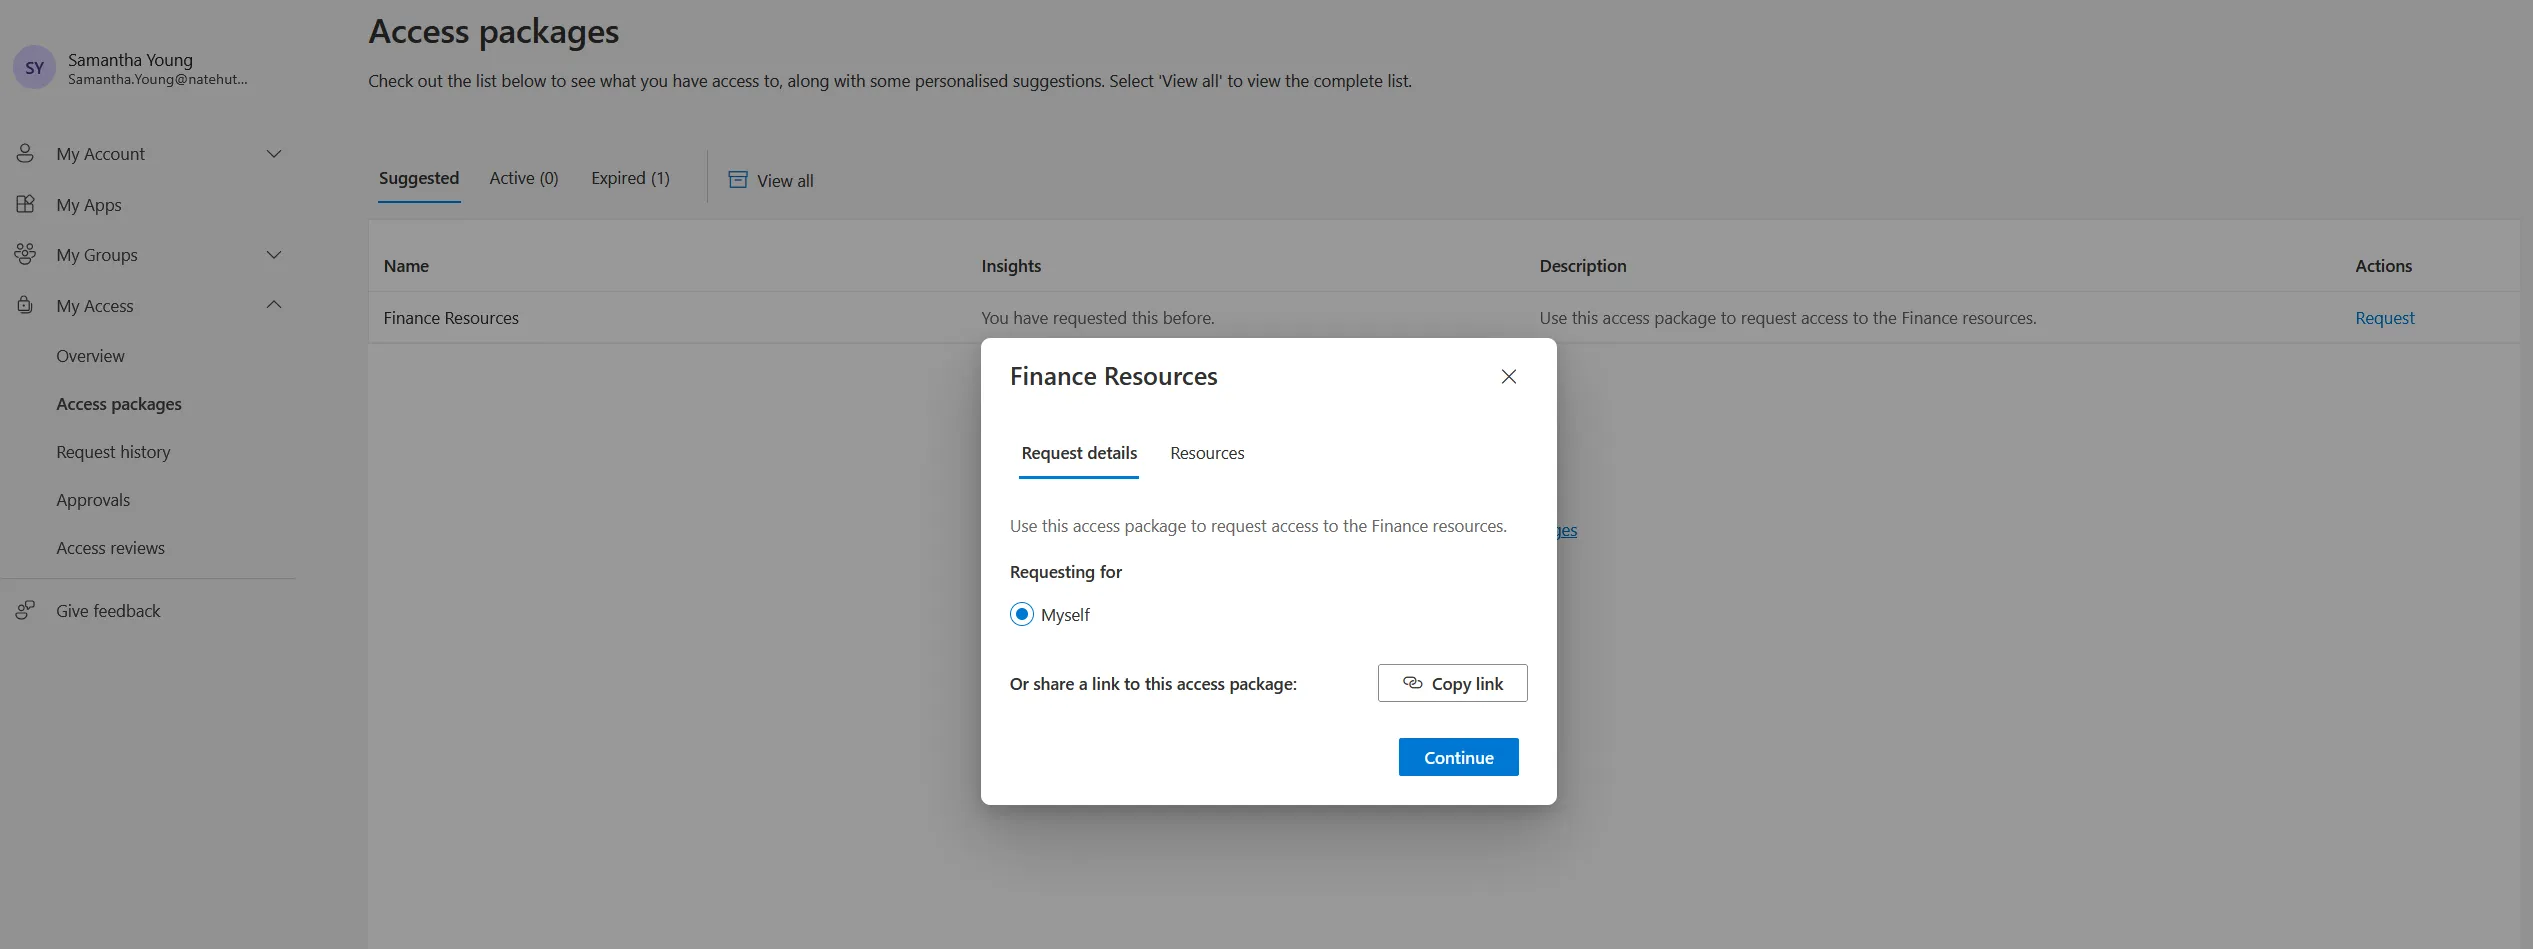Switch to the Expired (1) tab
This screenshot has height=949, width=2533.
pyautogui.click(x=630, y=178)
